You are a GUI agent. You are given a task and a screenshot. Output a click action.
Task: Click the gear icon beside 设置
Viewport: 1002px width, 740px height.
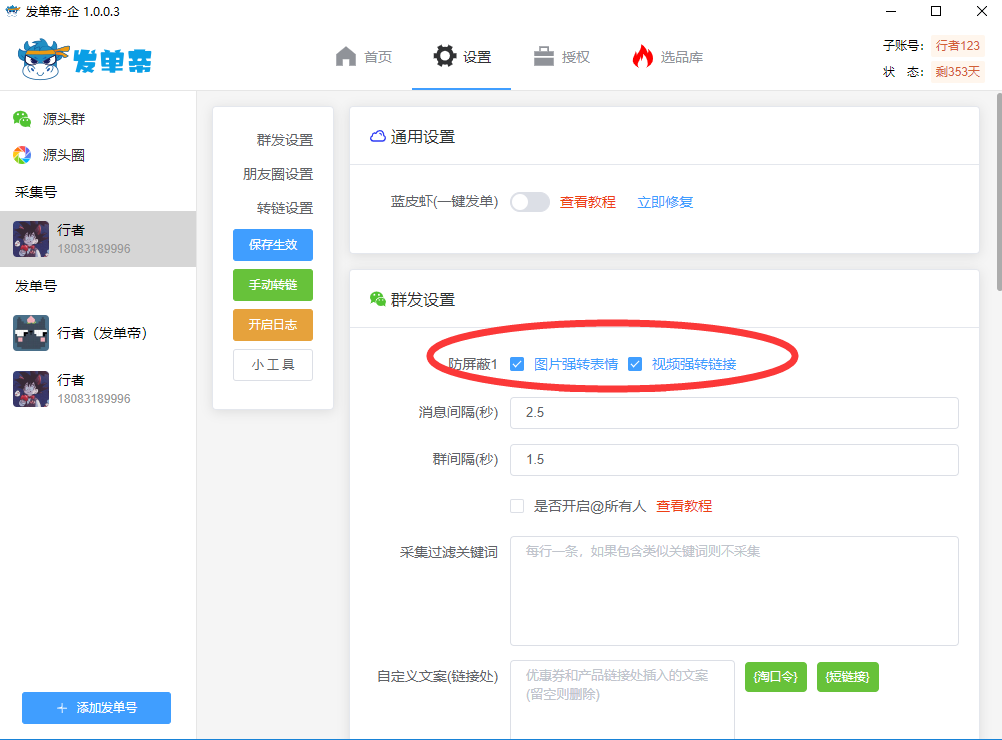click(x=445, y=56)
